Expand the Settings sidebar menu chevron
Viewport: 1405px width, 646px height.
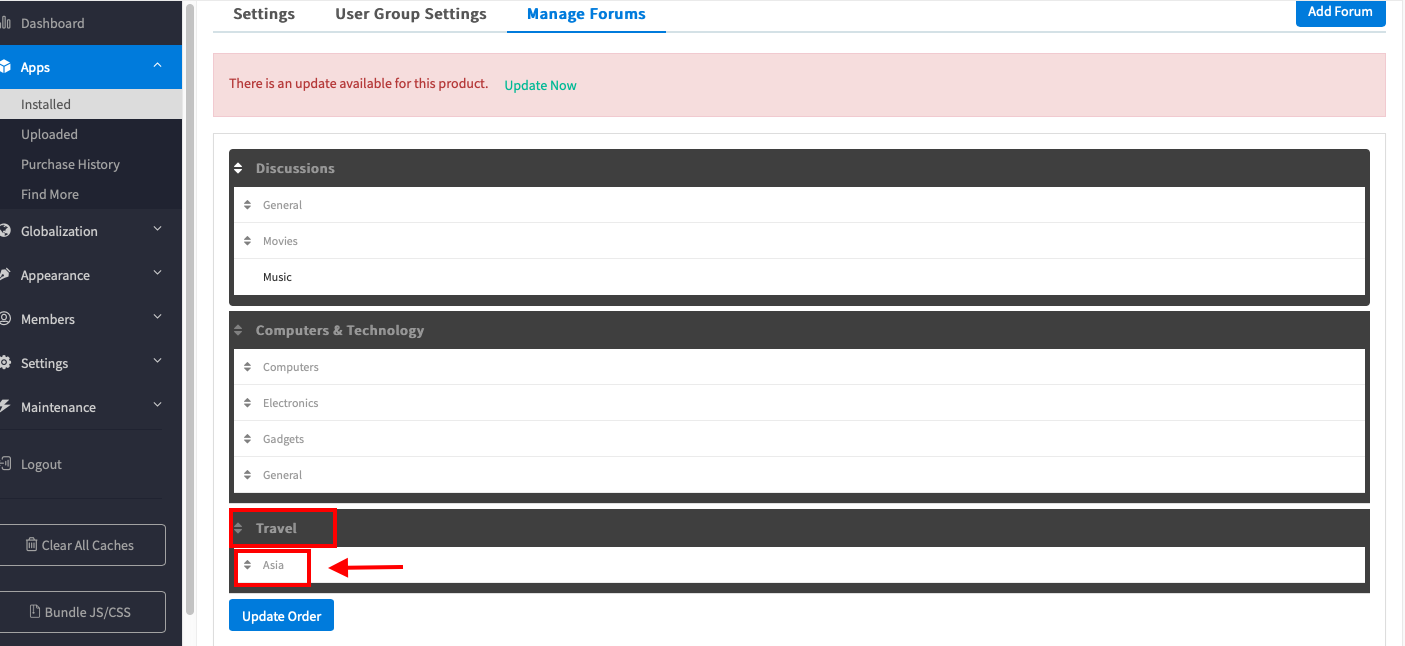coord(157,362)
